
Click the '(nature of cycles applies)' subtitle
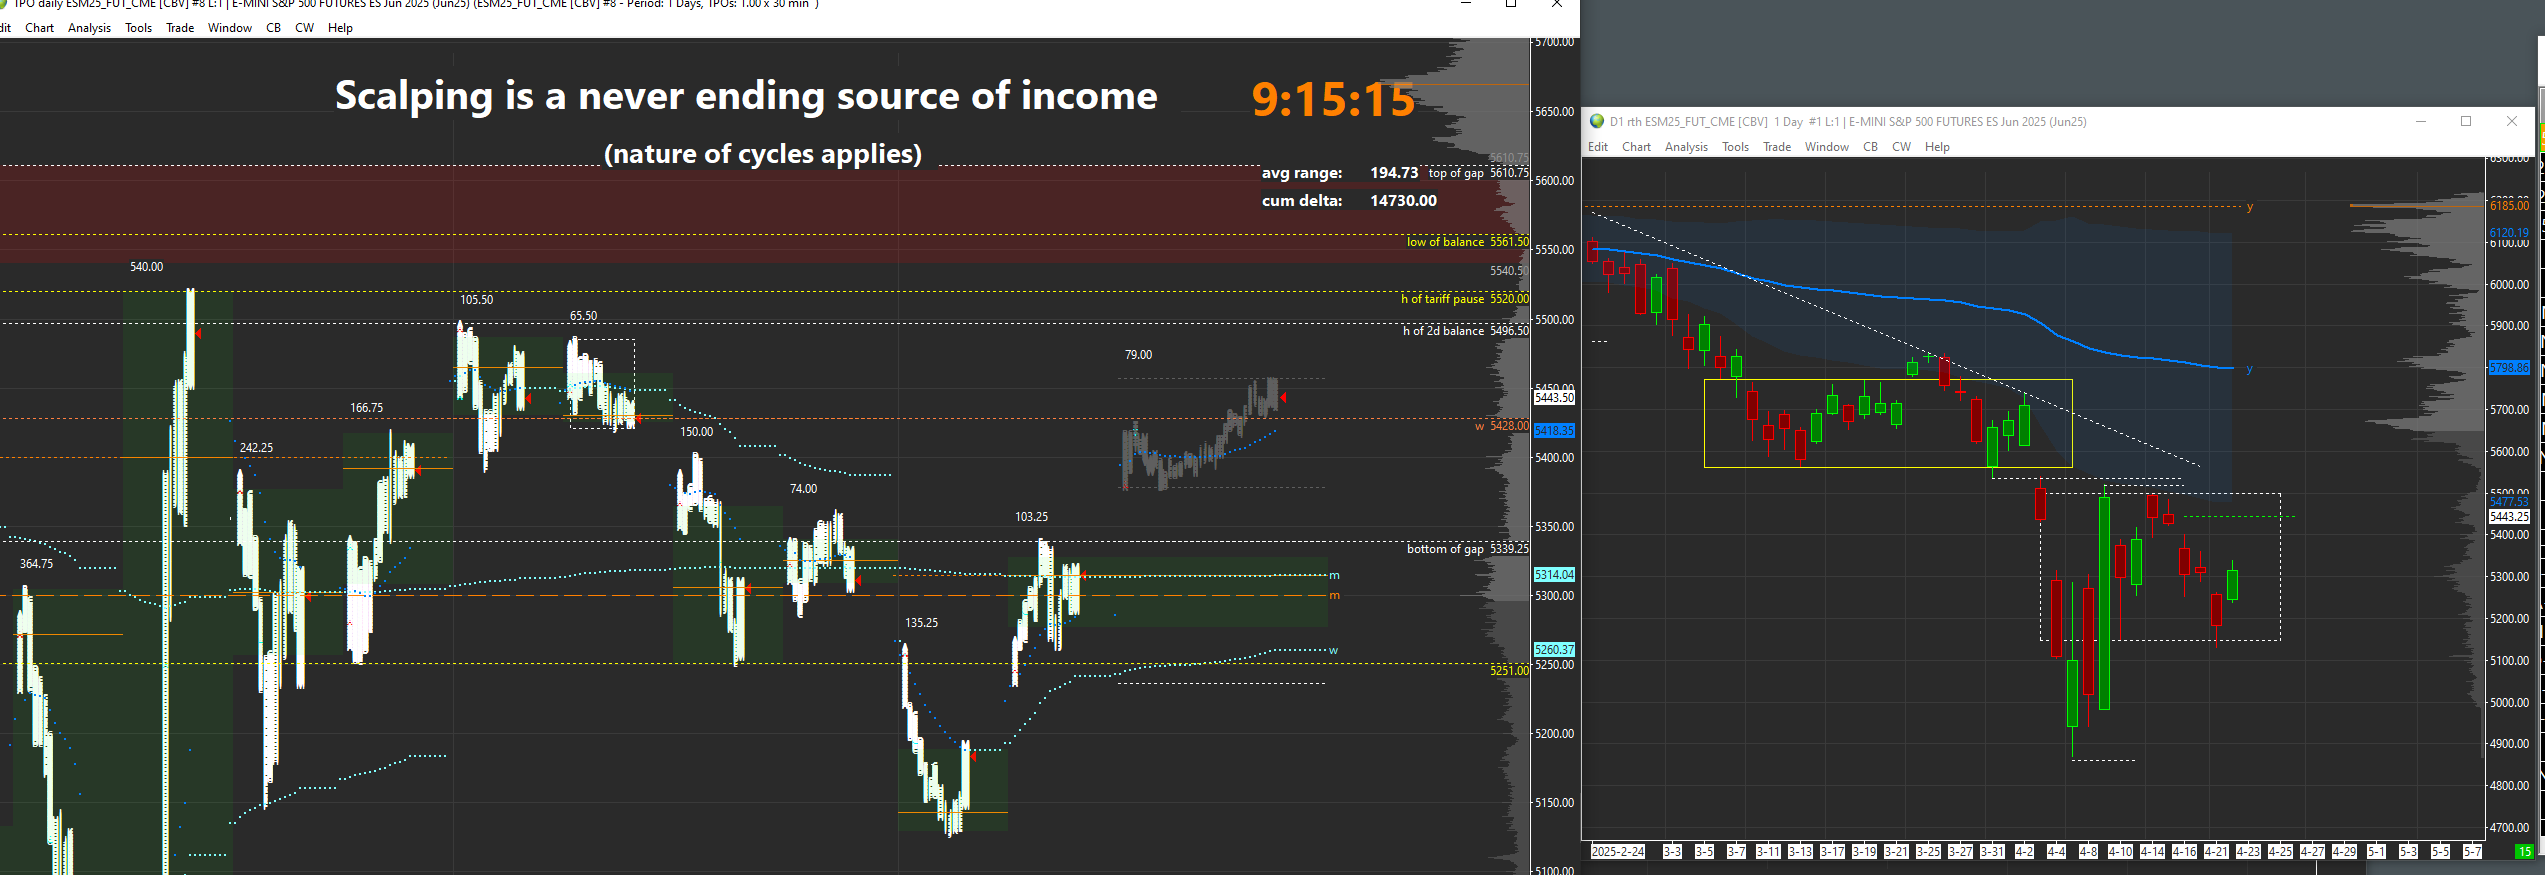tap(763, 154)
